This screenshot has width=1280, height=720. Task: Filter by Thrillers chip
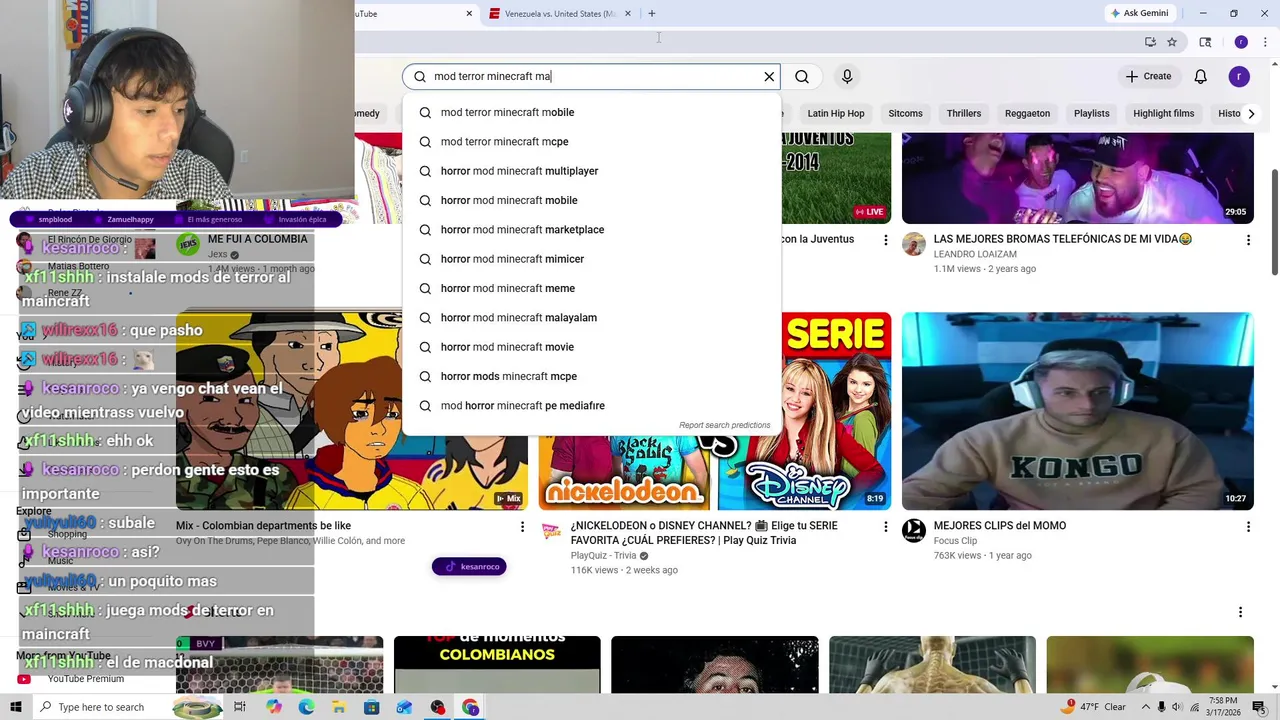pos(964,113)
